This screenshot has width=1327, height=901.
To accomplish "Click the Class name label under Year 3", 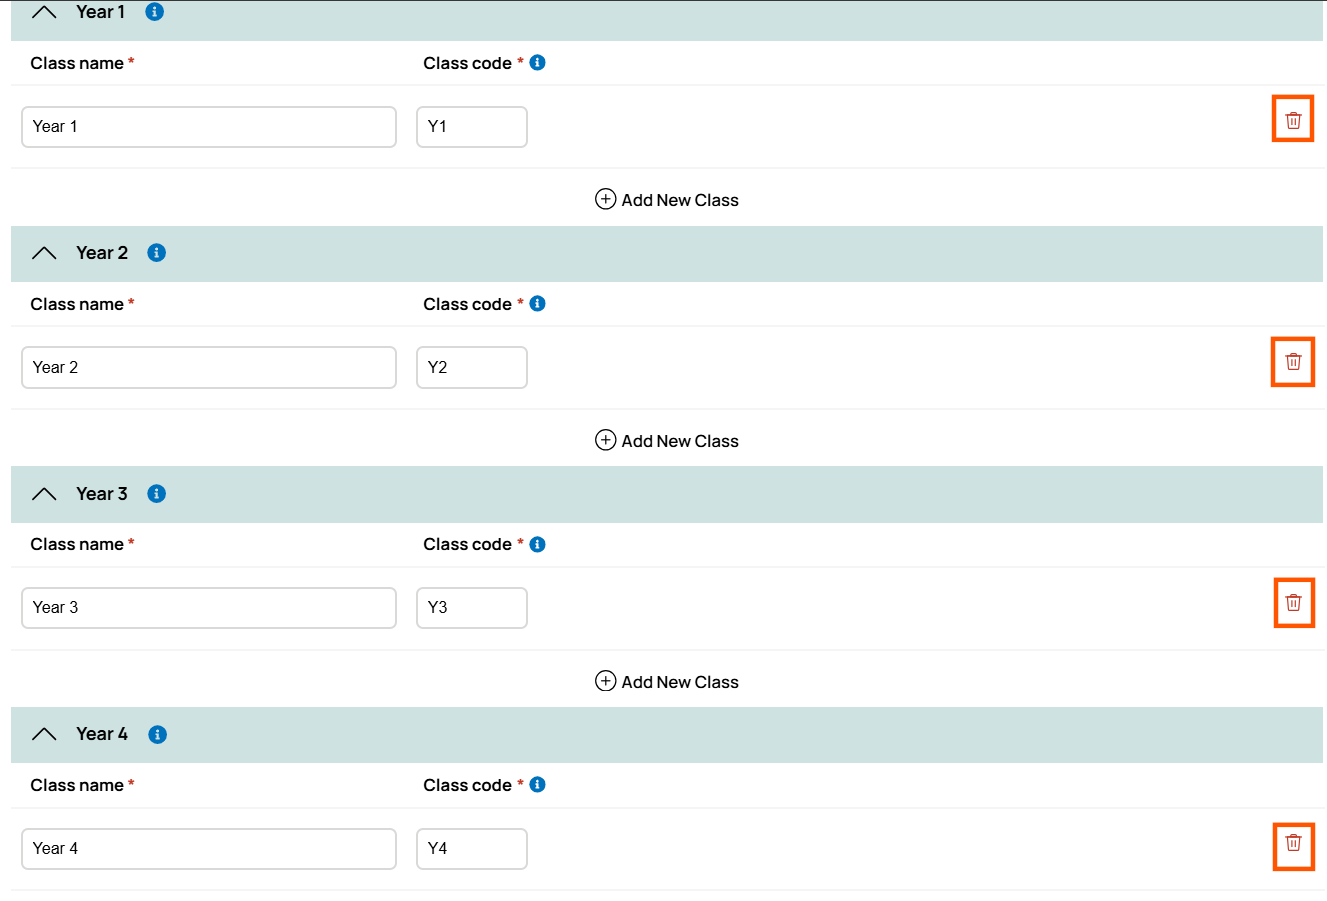I will pos(77,545).
